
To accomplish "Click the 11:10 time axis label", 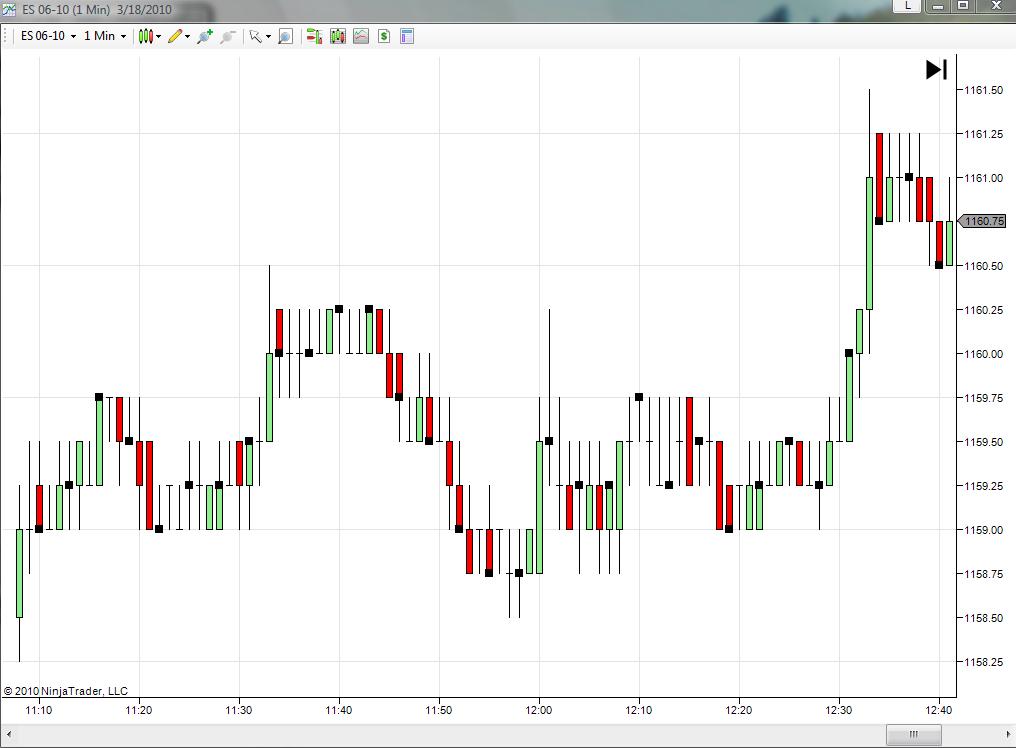I will pos(39,710).
